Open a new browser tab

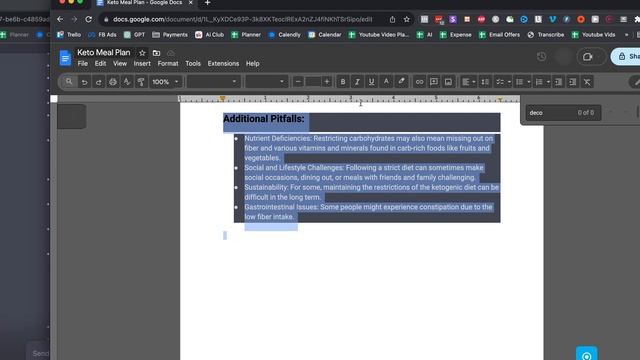click(207, 3)
